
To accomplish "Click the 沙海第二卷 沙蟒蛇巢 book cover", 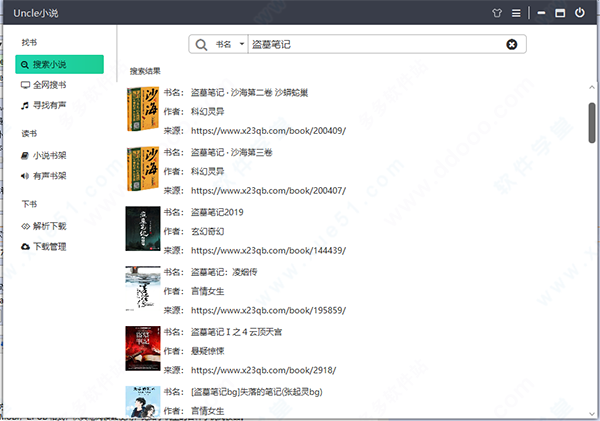I will click(143, 109).
